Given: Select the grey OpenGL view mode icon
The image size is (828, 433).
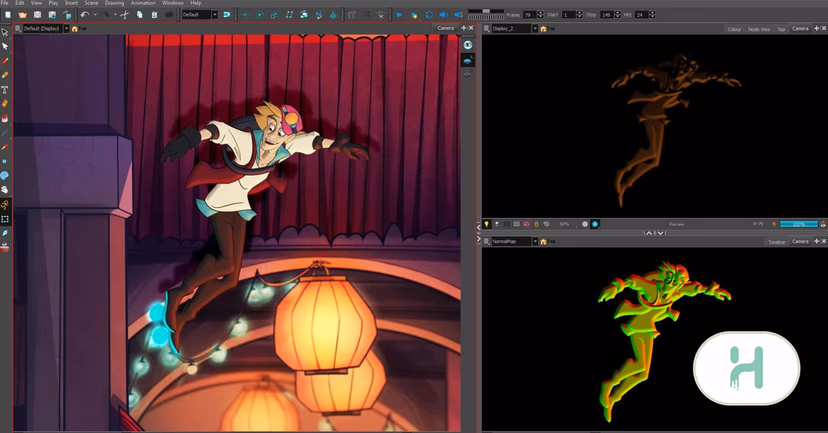Looking at the screenshot, I should 585,224.
